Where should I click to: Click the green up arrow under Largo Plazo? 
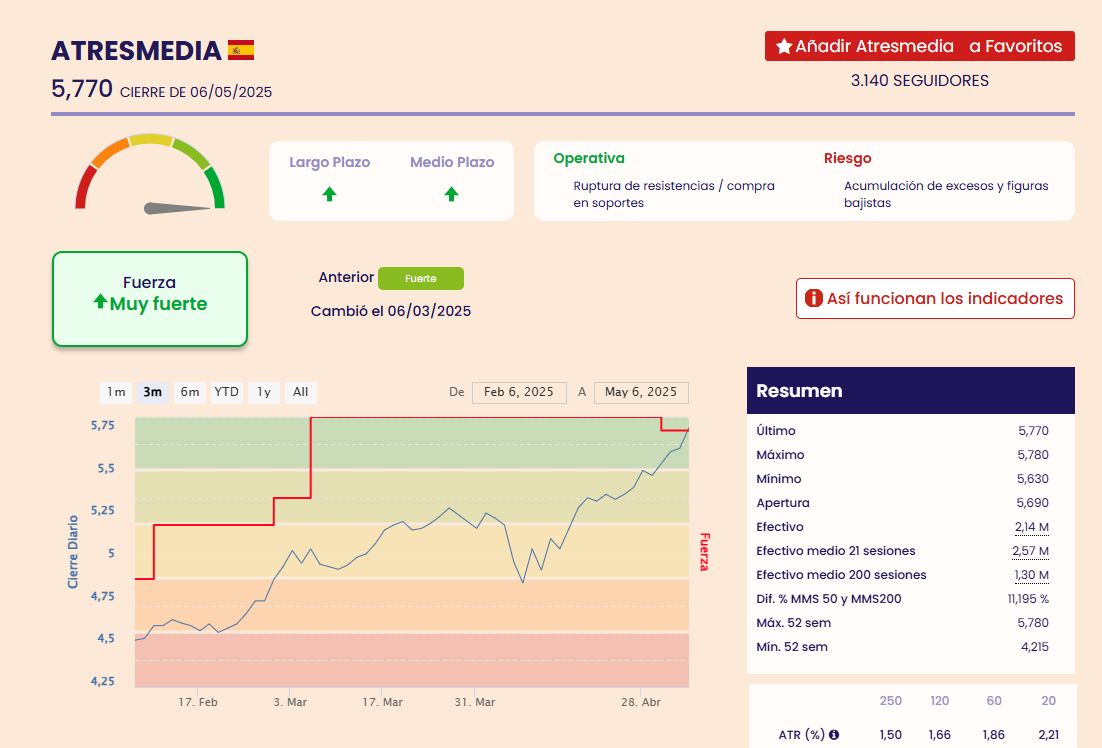pyautogui.click(x=329, y=194)
